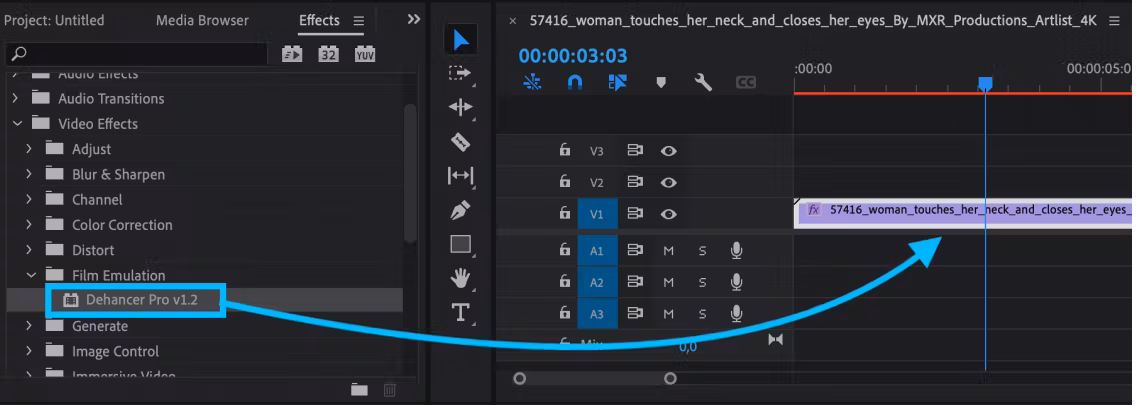Target track A2 button
The height and width of the screenshot is (406, 1136).
pos(597,281)
